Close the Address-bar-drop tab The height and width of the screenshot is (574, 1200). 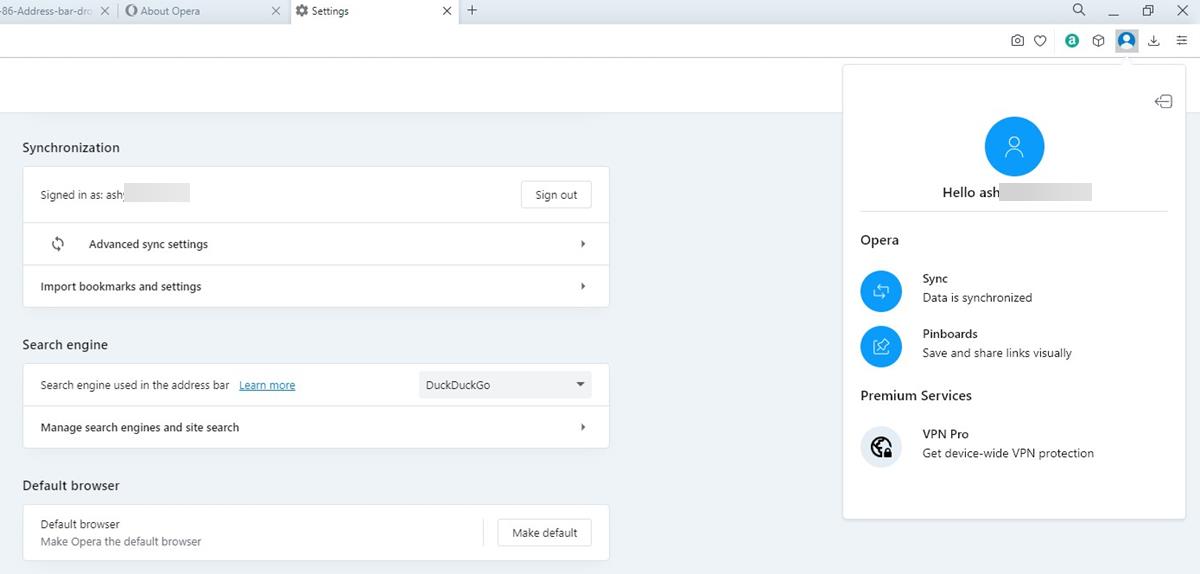click(x=105, y=11)
